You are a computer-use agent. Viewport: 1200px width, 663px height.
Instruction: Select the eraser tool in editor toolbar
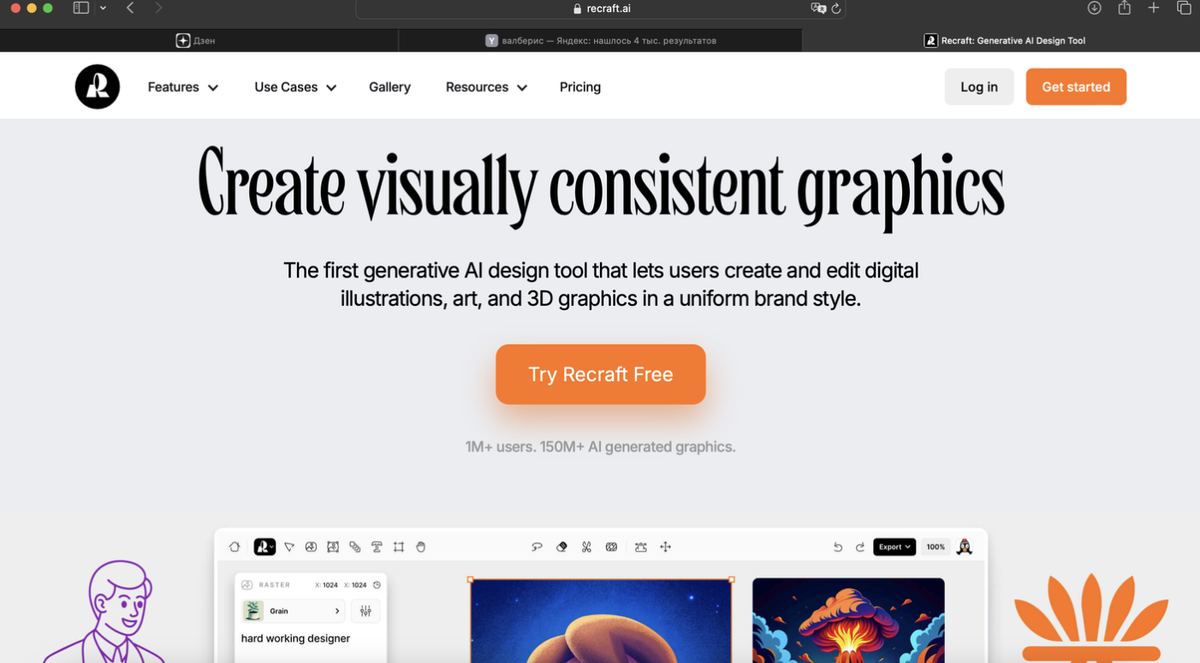click(562, 547)
